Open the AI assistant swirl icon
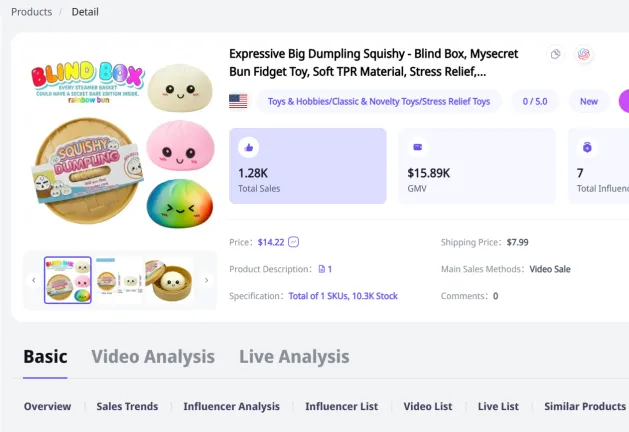Image resolution: width=629 pixels, height=432 pixels. 584,54
